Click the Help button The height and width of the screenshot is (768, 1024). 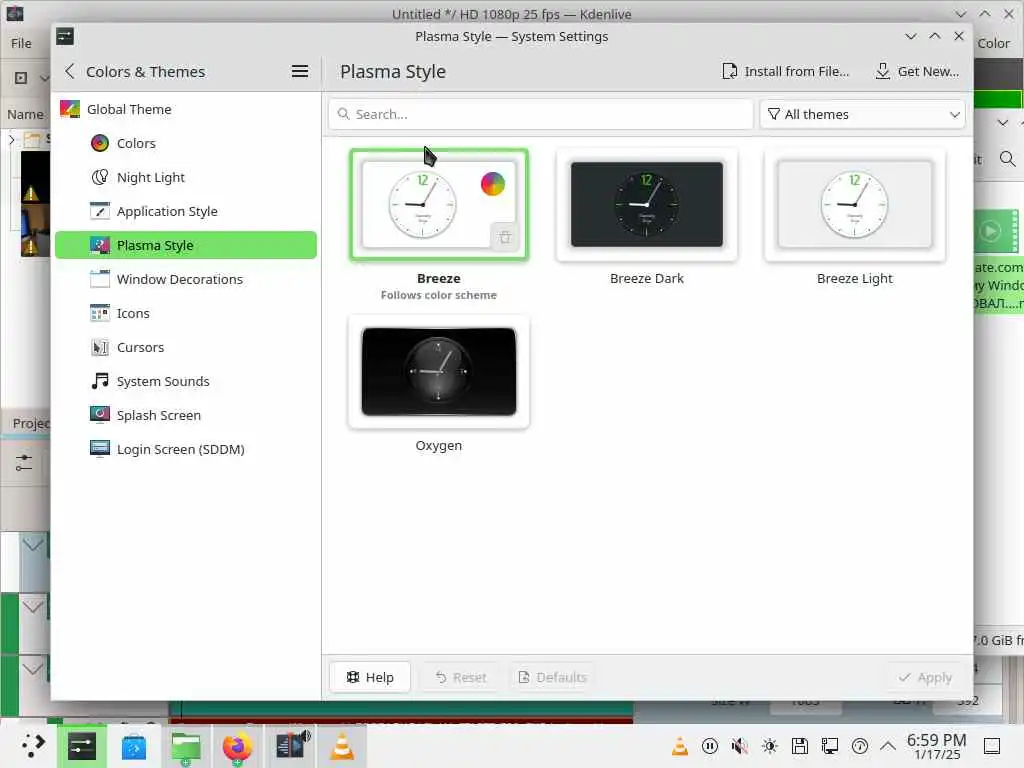(370, 677)
